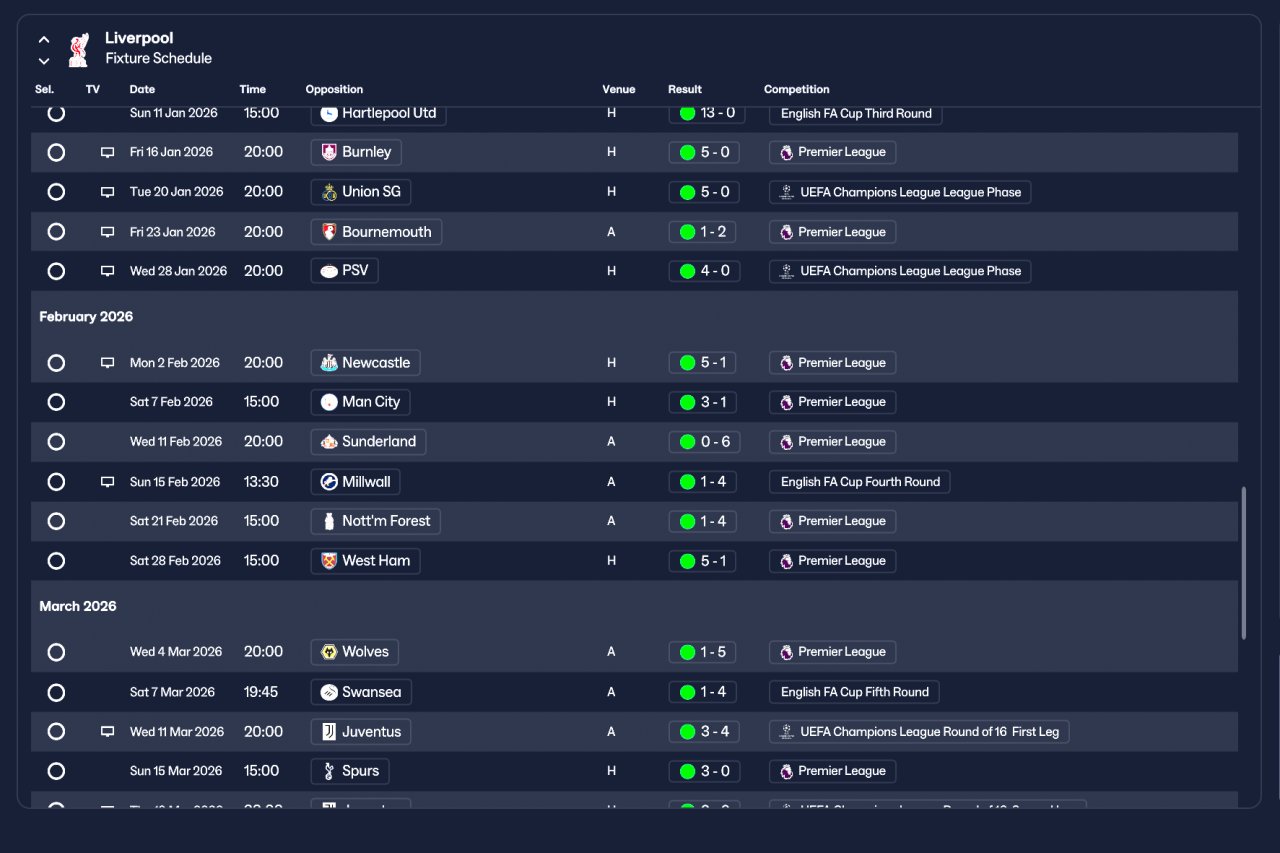Click the green result dot on Spurs row
The width and height of the screenshot is (1280, 853).
[687, 771]
